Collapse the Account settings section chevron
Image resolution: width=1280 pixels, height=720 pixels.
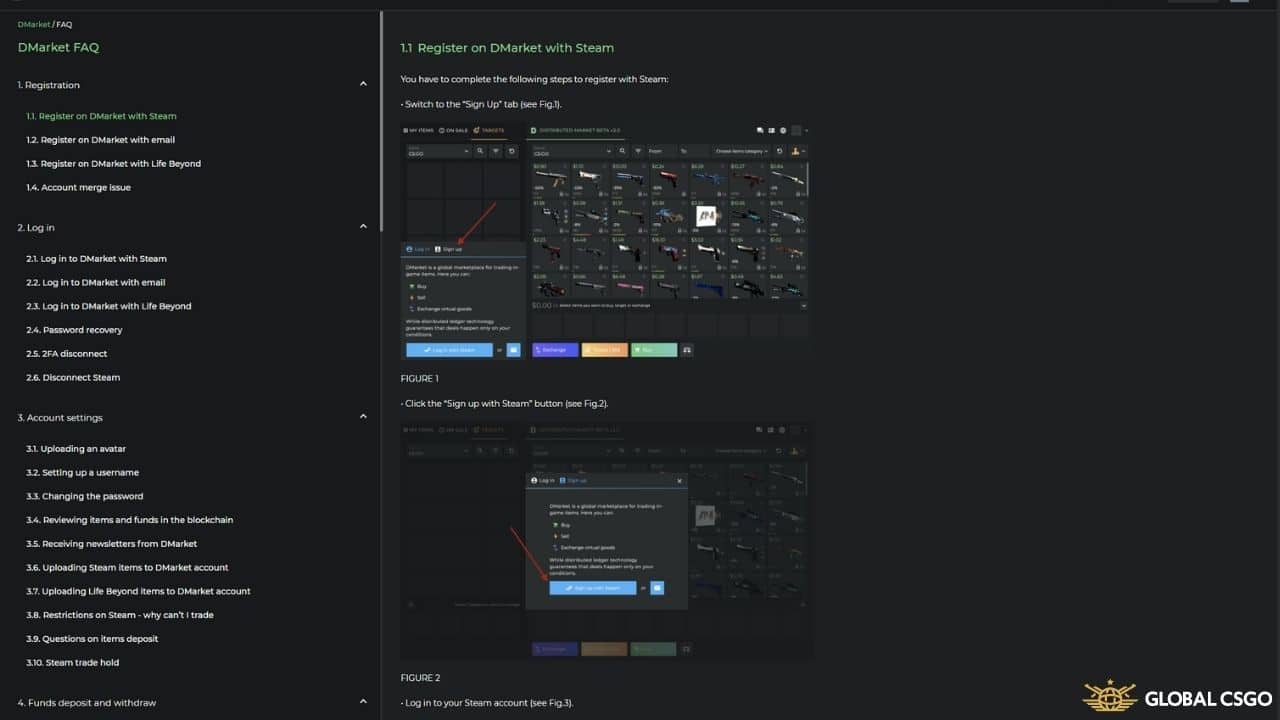click(363, 417)
